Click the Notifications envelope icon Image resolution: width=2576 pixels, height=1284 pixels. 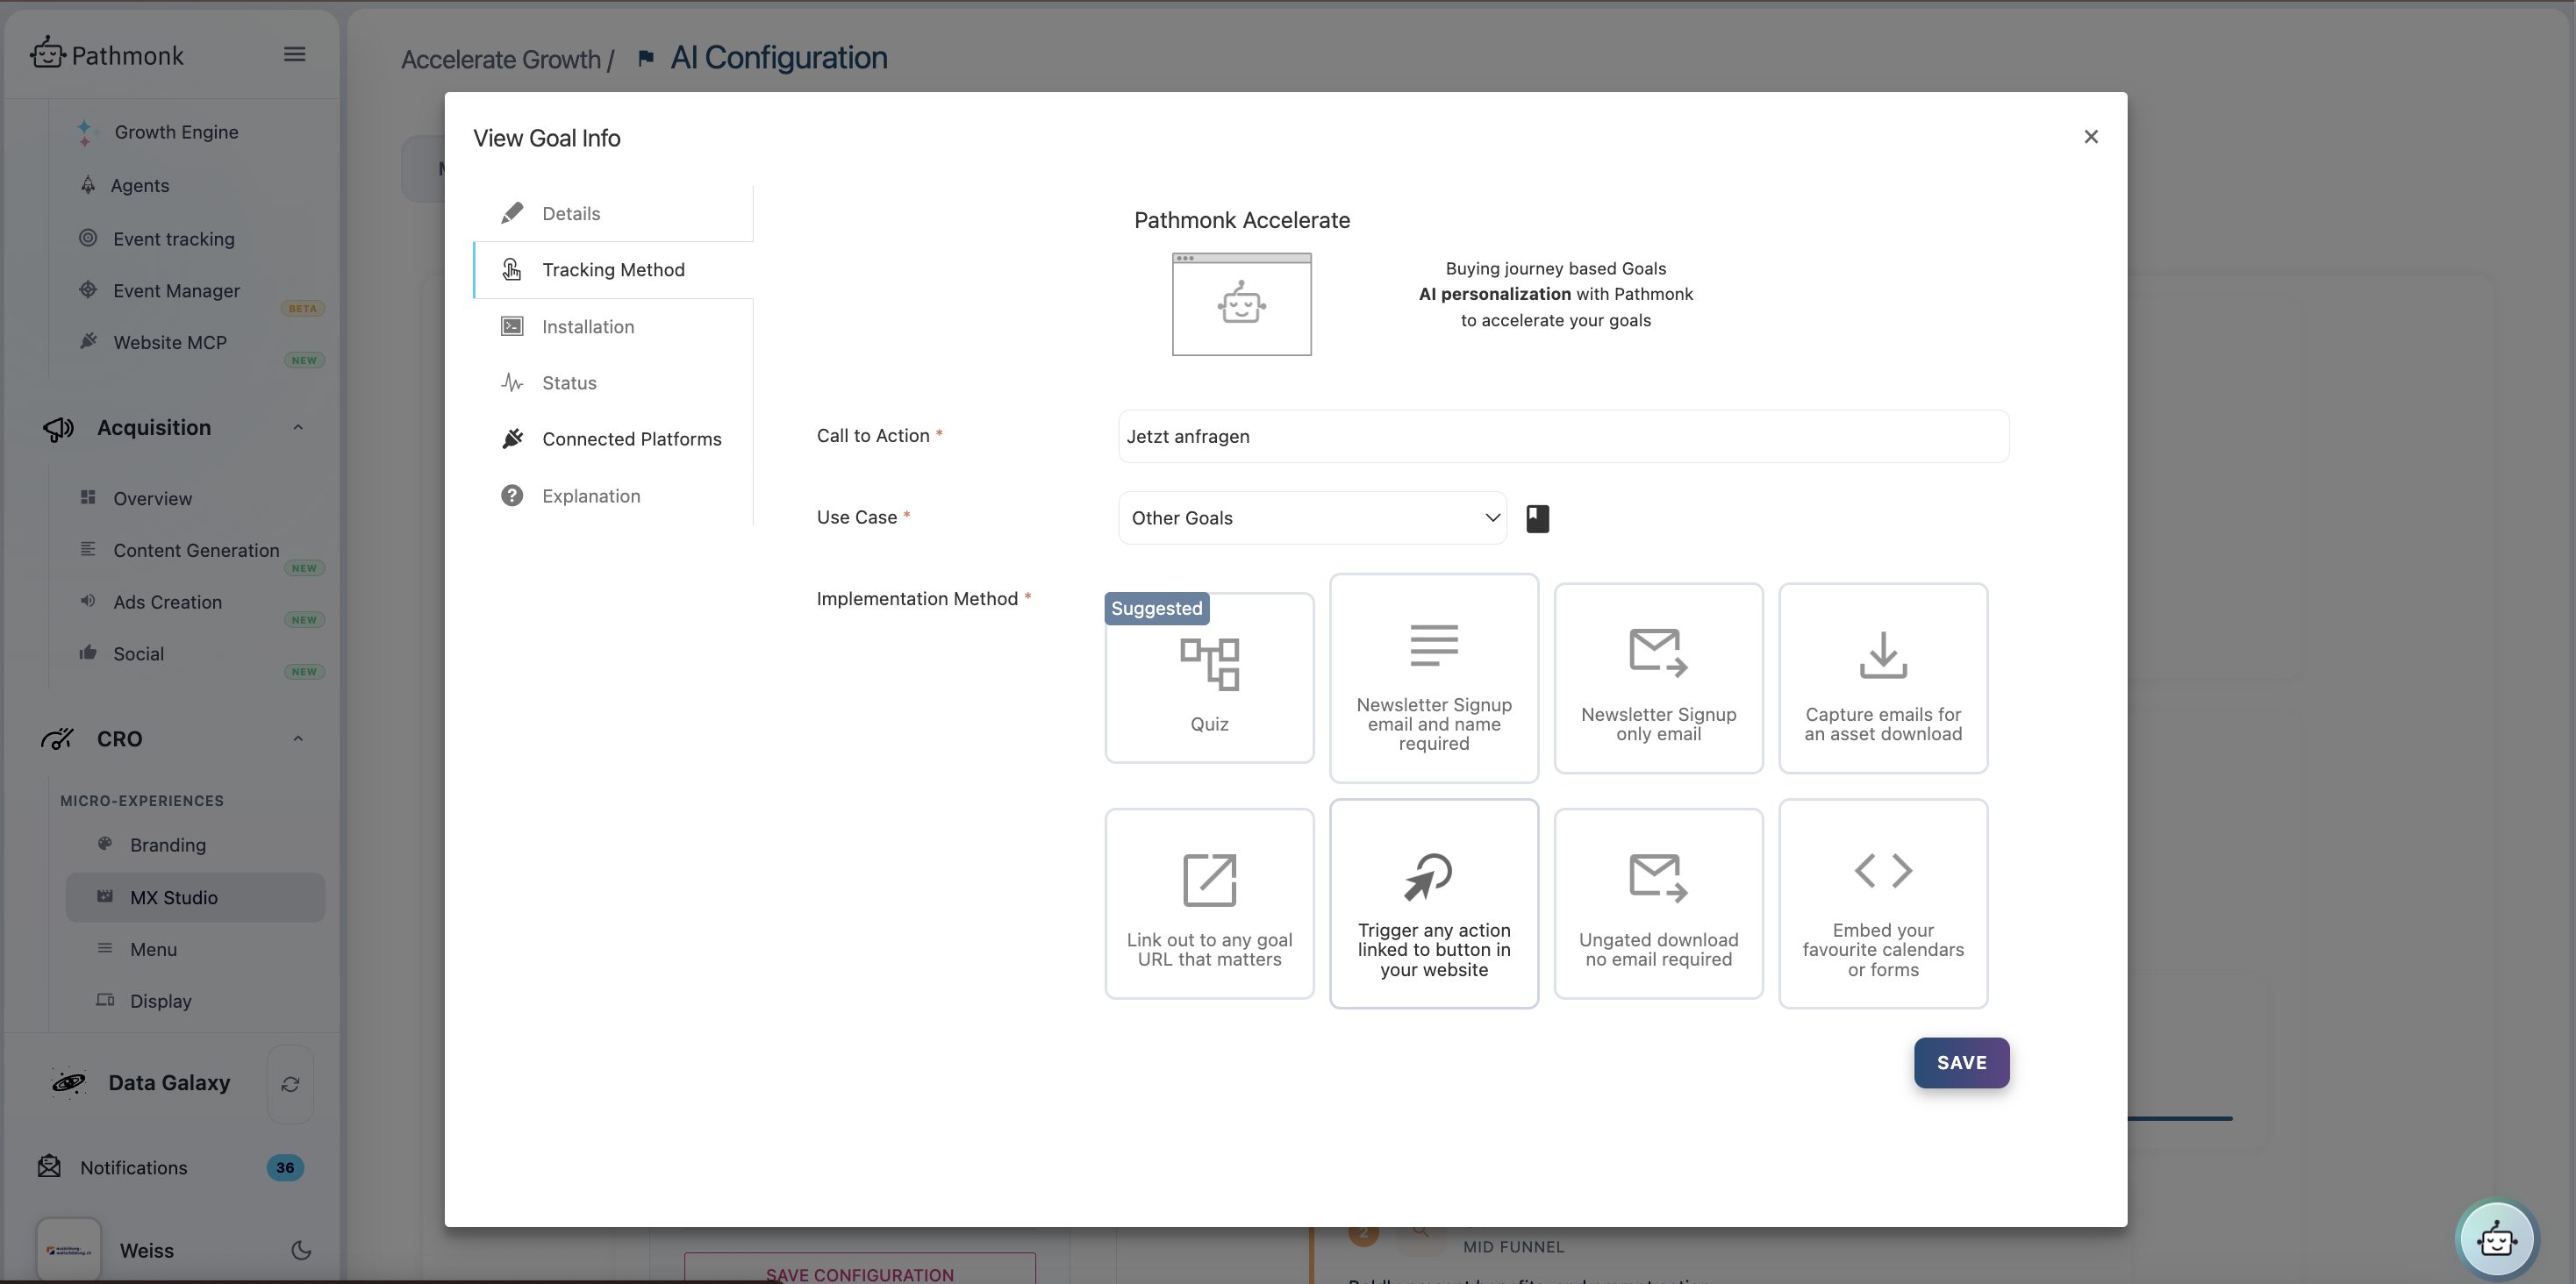[x=49, y=1166]
